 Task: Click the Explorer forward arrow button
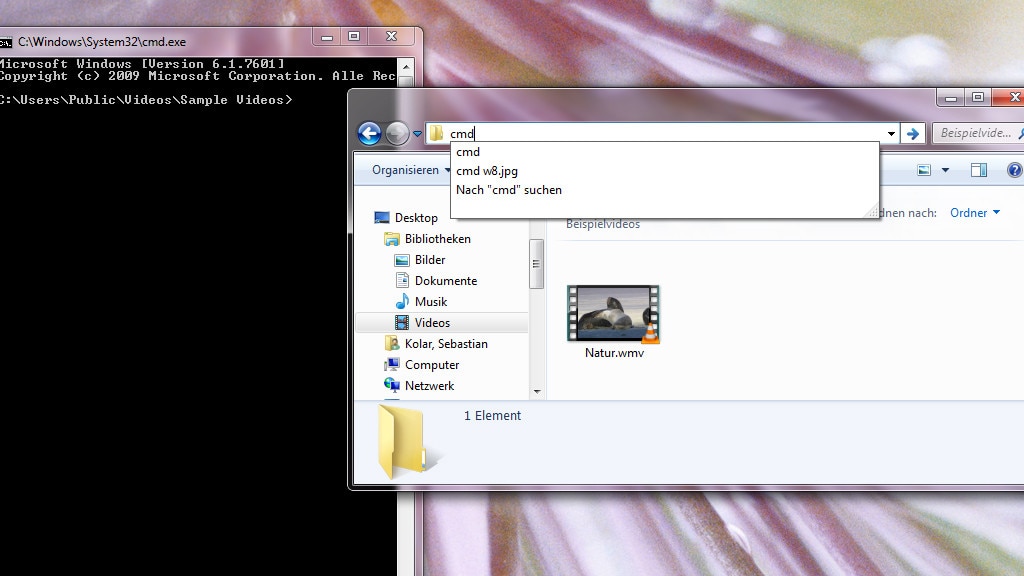pos(397,133)
